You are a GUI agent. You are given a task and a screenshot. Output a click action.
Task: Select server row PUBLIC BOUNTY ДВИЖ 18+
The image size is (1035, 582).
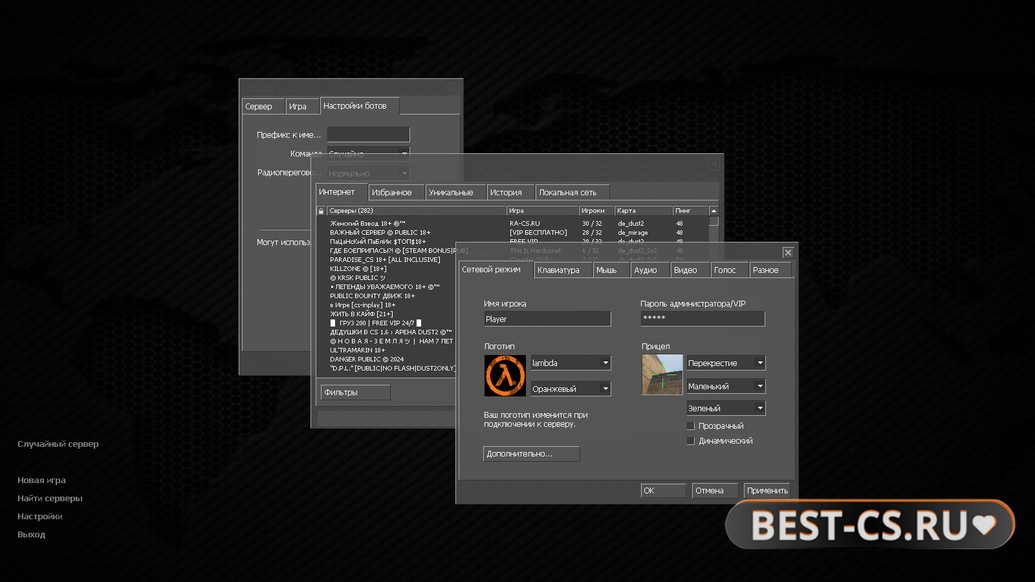pos(386,296)
